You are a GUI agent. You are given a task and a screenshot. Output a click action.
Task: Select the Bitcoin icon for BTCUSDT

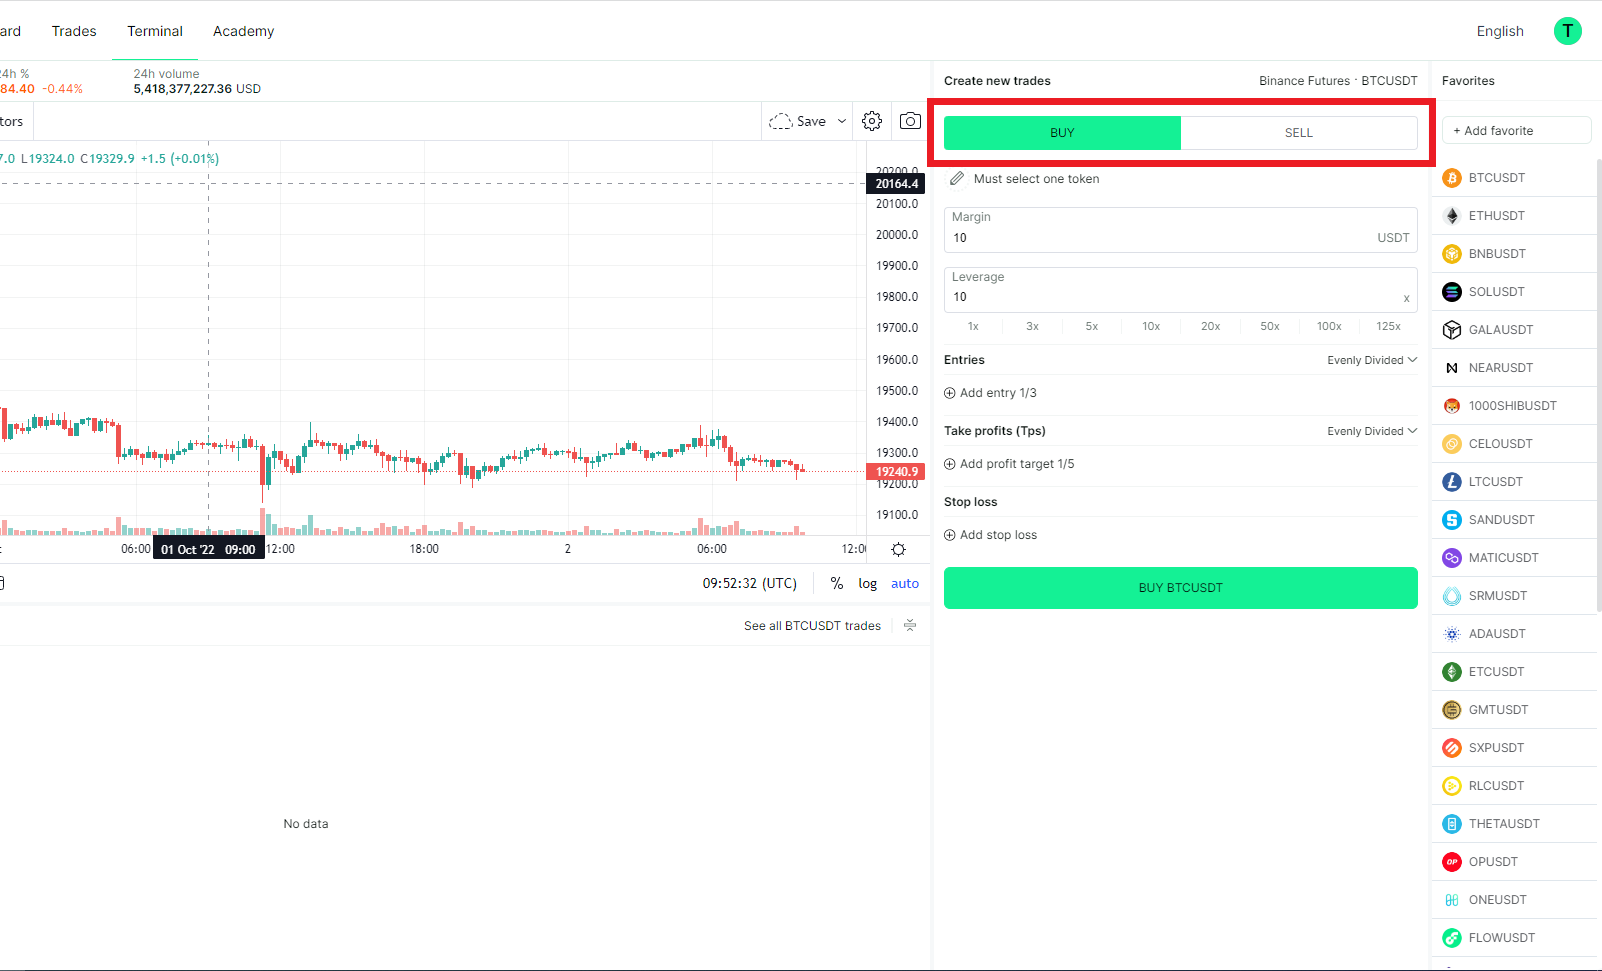pyautogui.click(x=1452, y=178)
